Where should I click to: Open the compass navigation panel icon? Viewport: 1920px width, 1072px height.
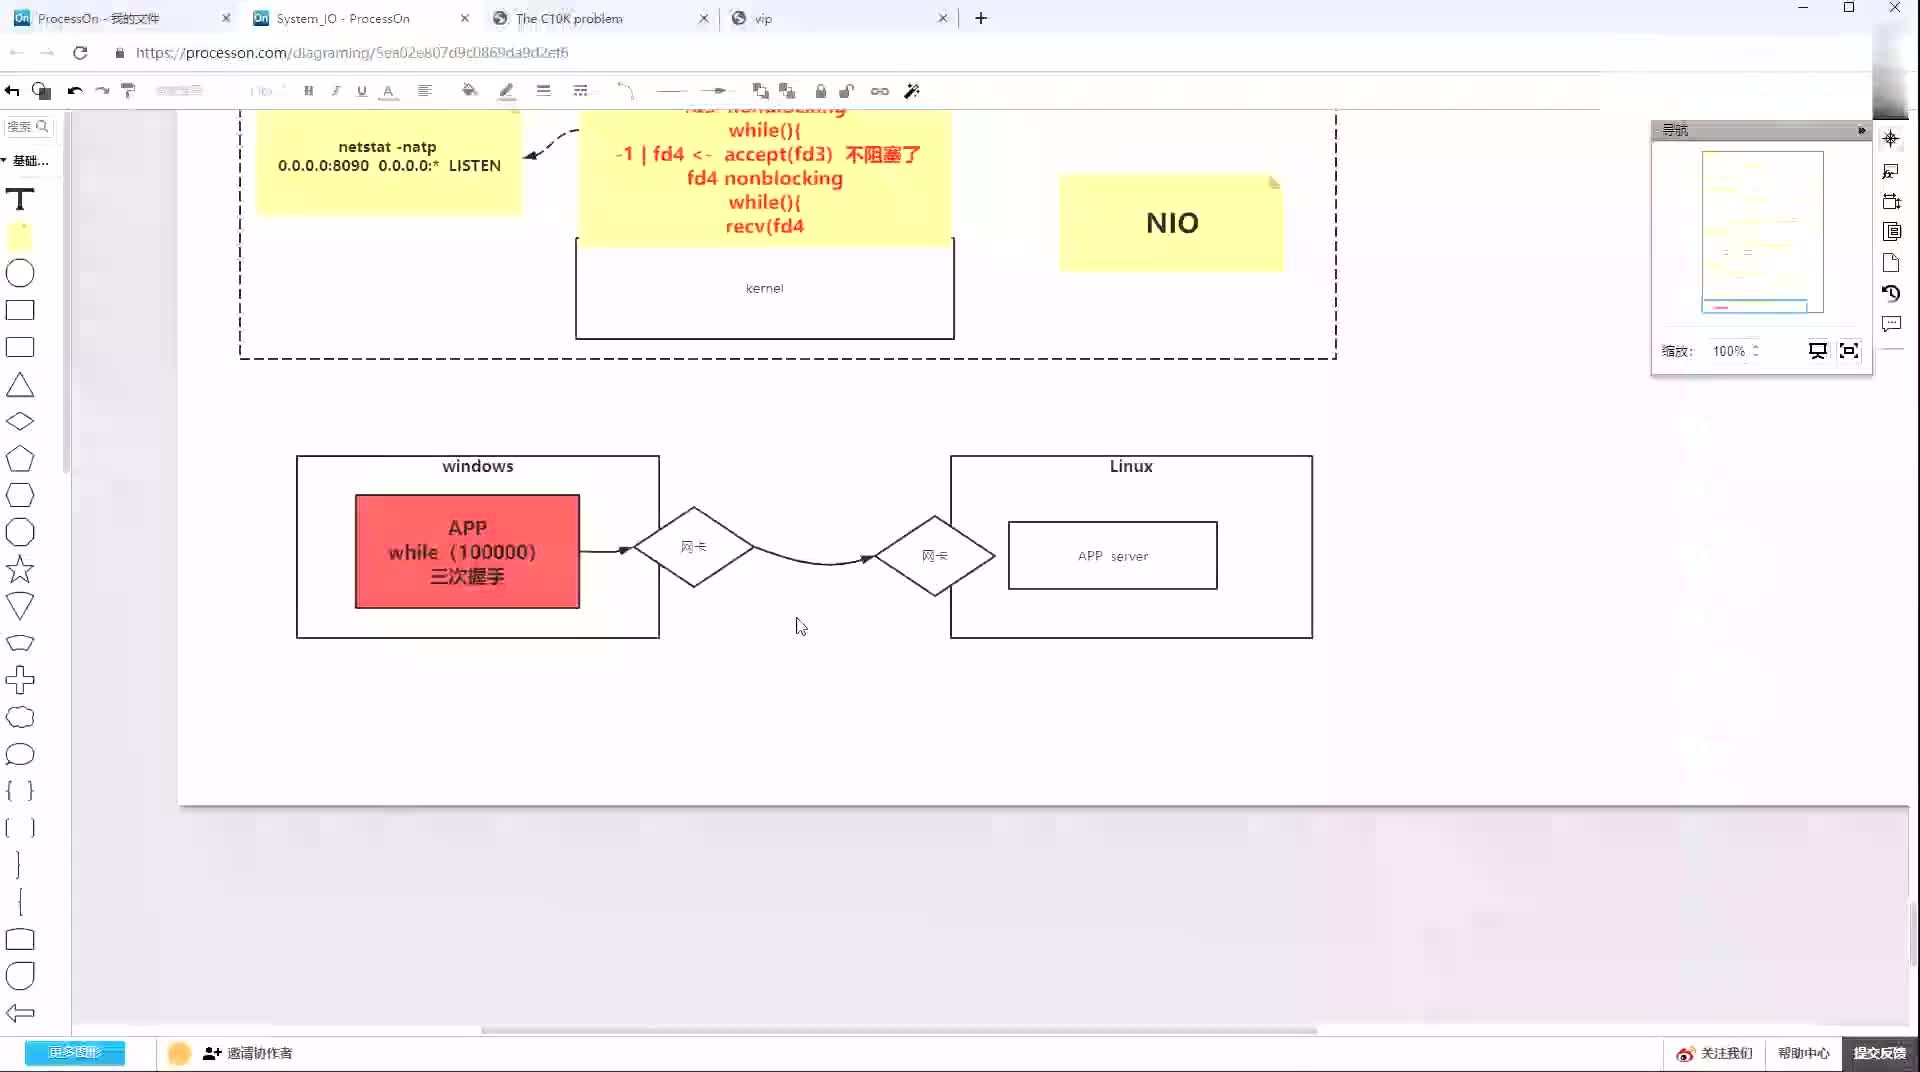pos(1890,139)
